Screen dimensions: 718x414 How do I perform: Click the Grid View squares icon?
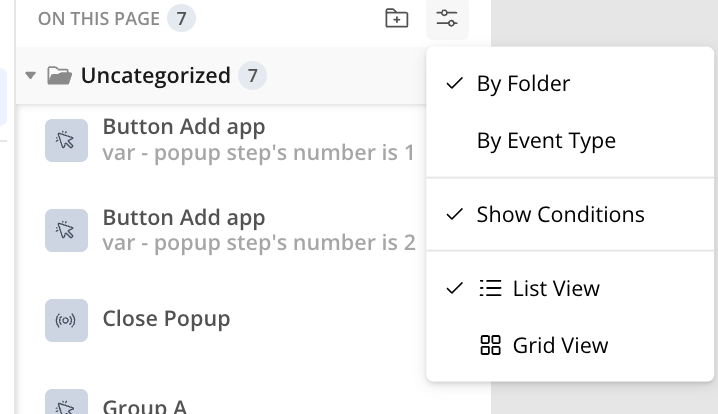(x=490, y=345)
